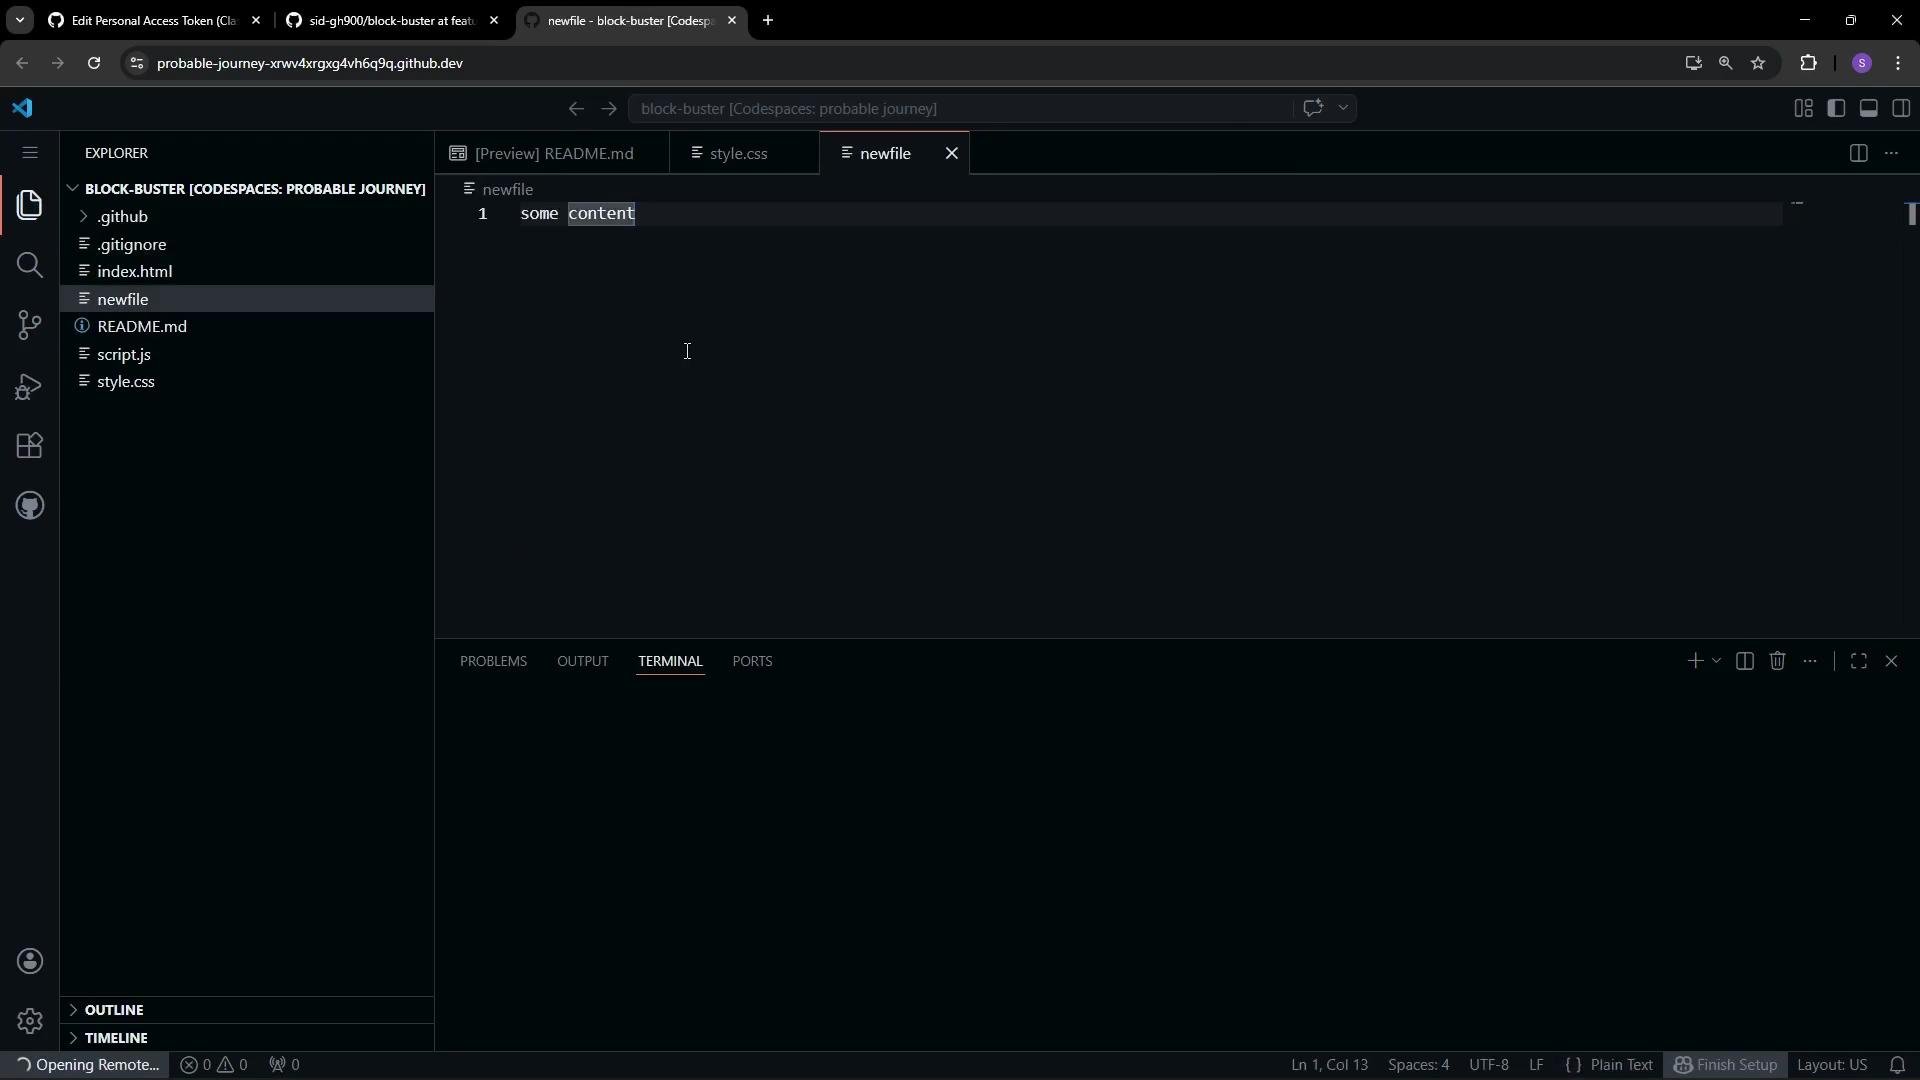Go back in editor navigation history

(x=576, y=108)
